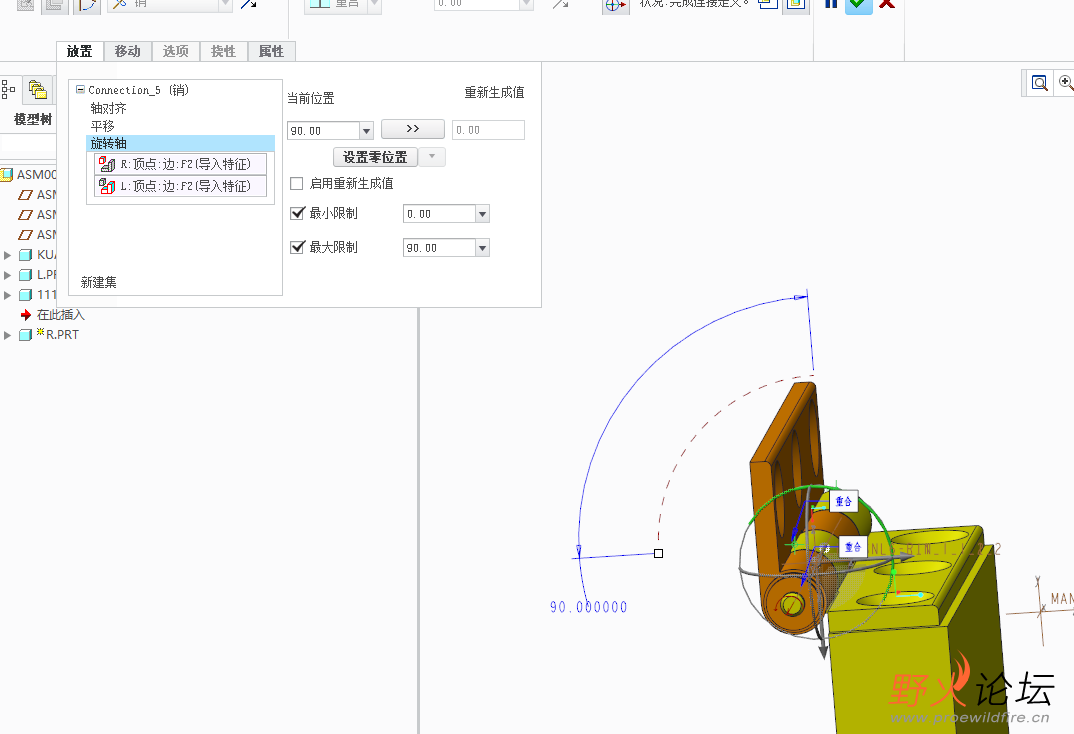Select the first ASM datum plane
The height and width of the screenshot is (734, 1074).
[x=26, y=194]
